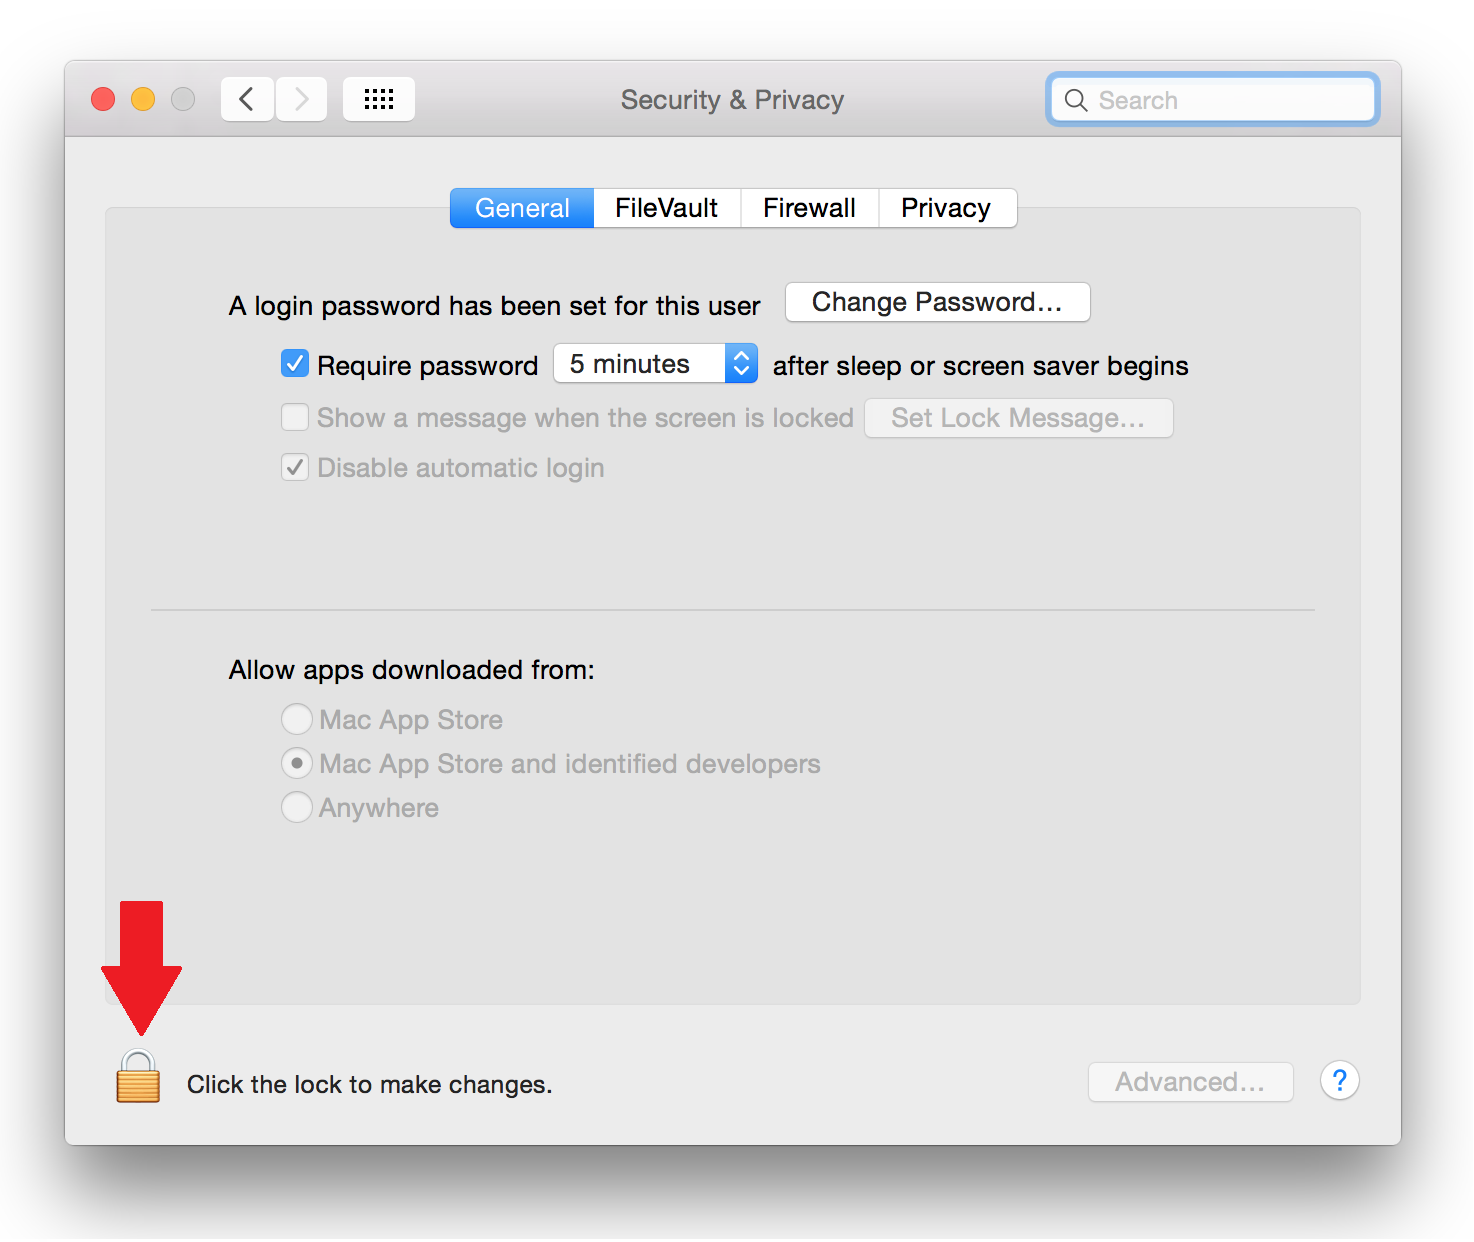Toggle Disable automatic login checkbox
Screen dimensions: 1474x1242
295,467
